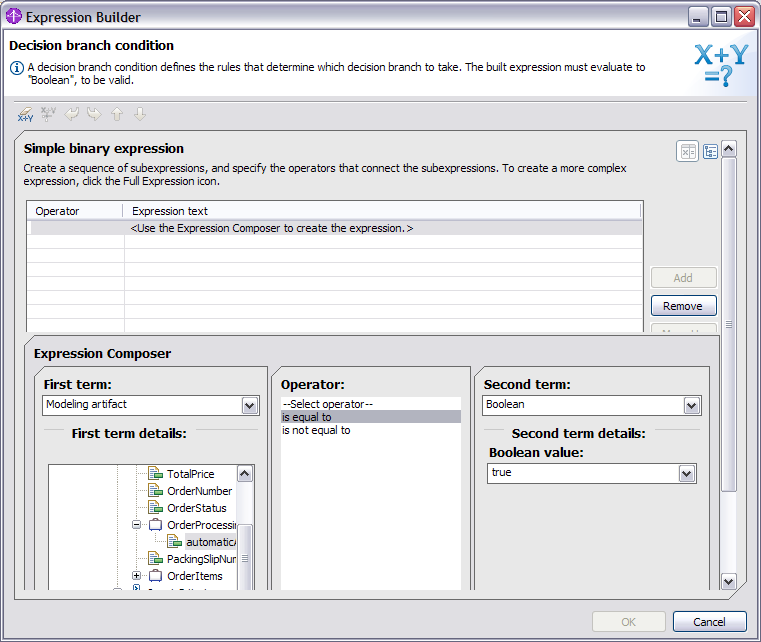
Task: Select OrderStatus in the tree
Action: point(197,508)
